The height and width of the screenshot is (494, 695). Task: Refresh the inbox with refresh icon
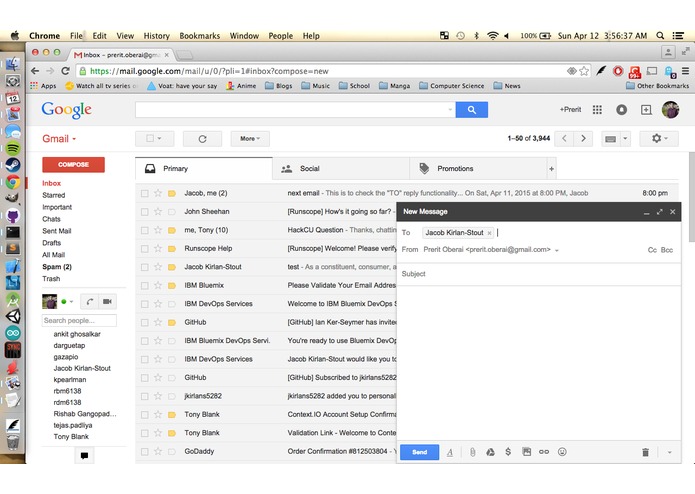202,139
